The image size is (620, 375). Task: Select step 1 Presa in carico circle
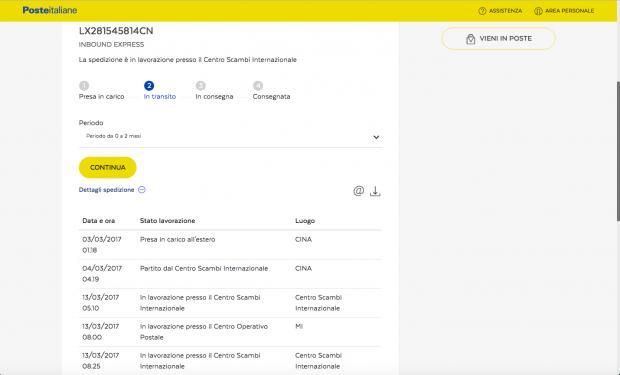[84, 85]
